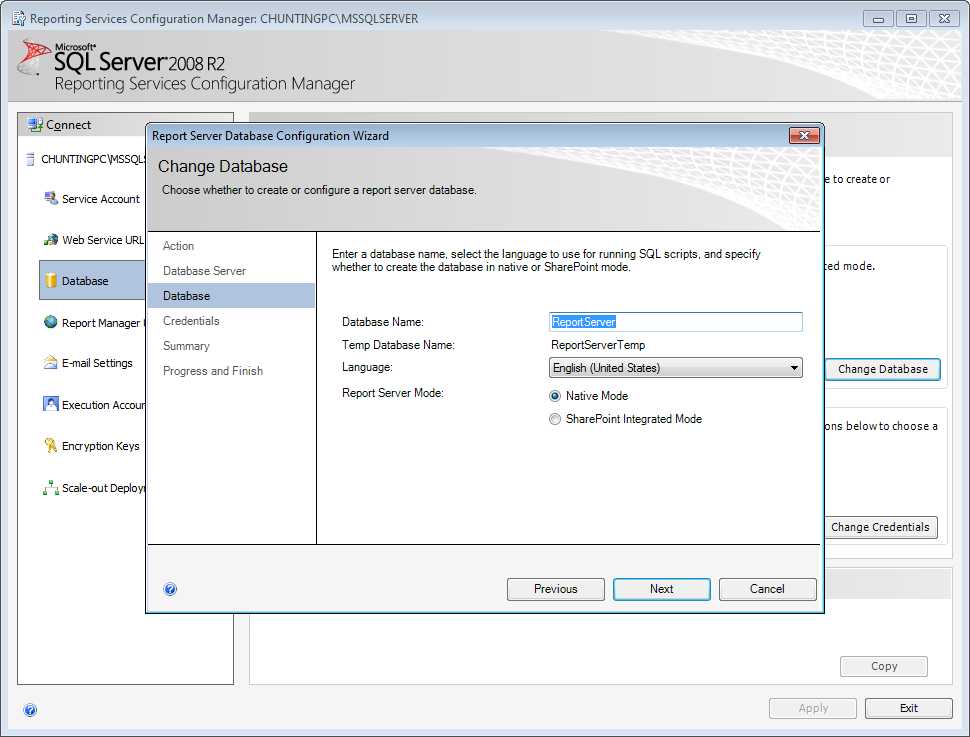
Task: Click the Change Database button
Action: tap(883, 369)
